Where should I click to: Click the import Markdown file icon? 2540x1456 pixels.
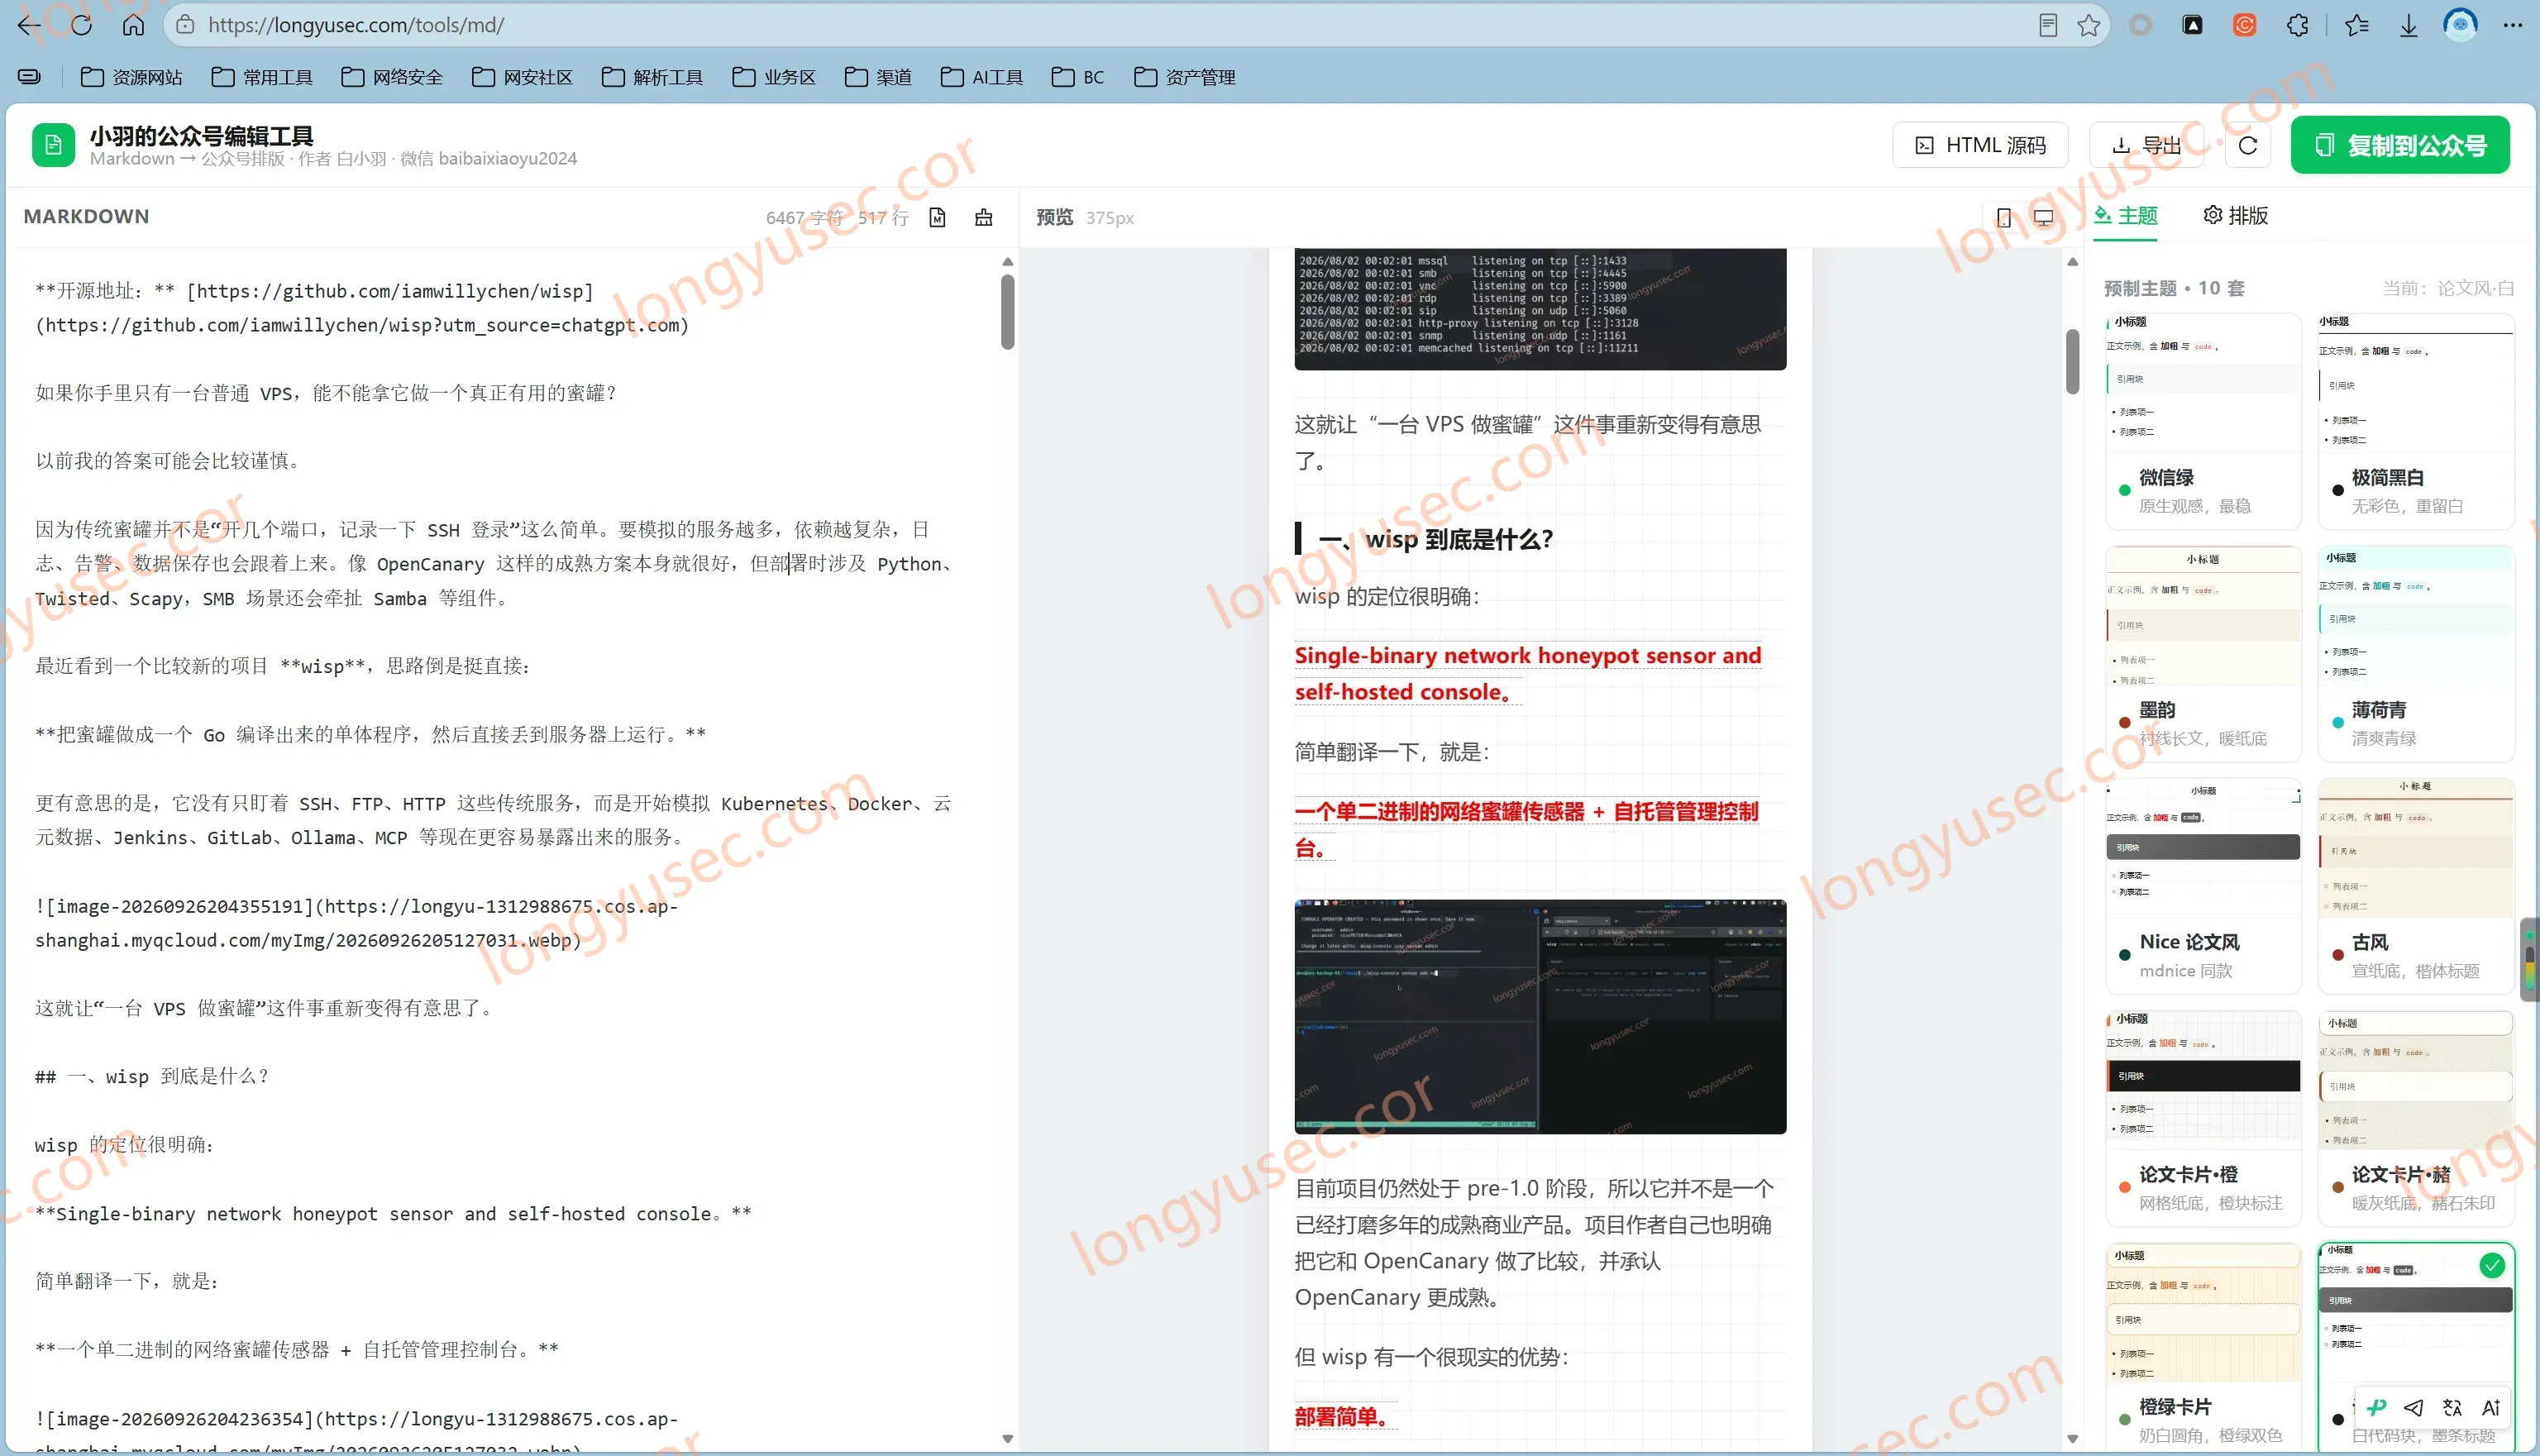tap(937, 217)
